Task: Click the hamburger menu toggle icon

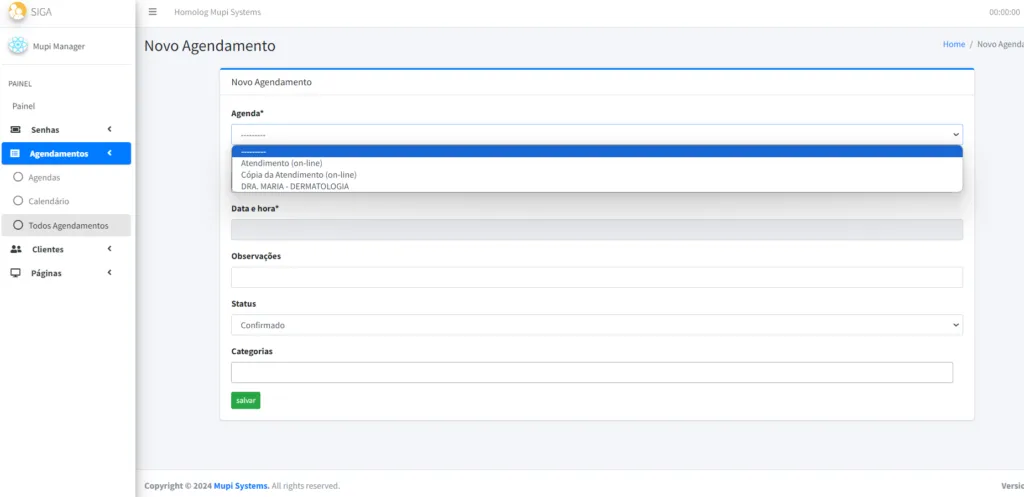Action: (152, 12)
